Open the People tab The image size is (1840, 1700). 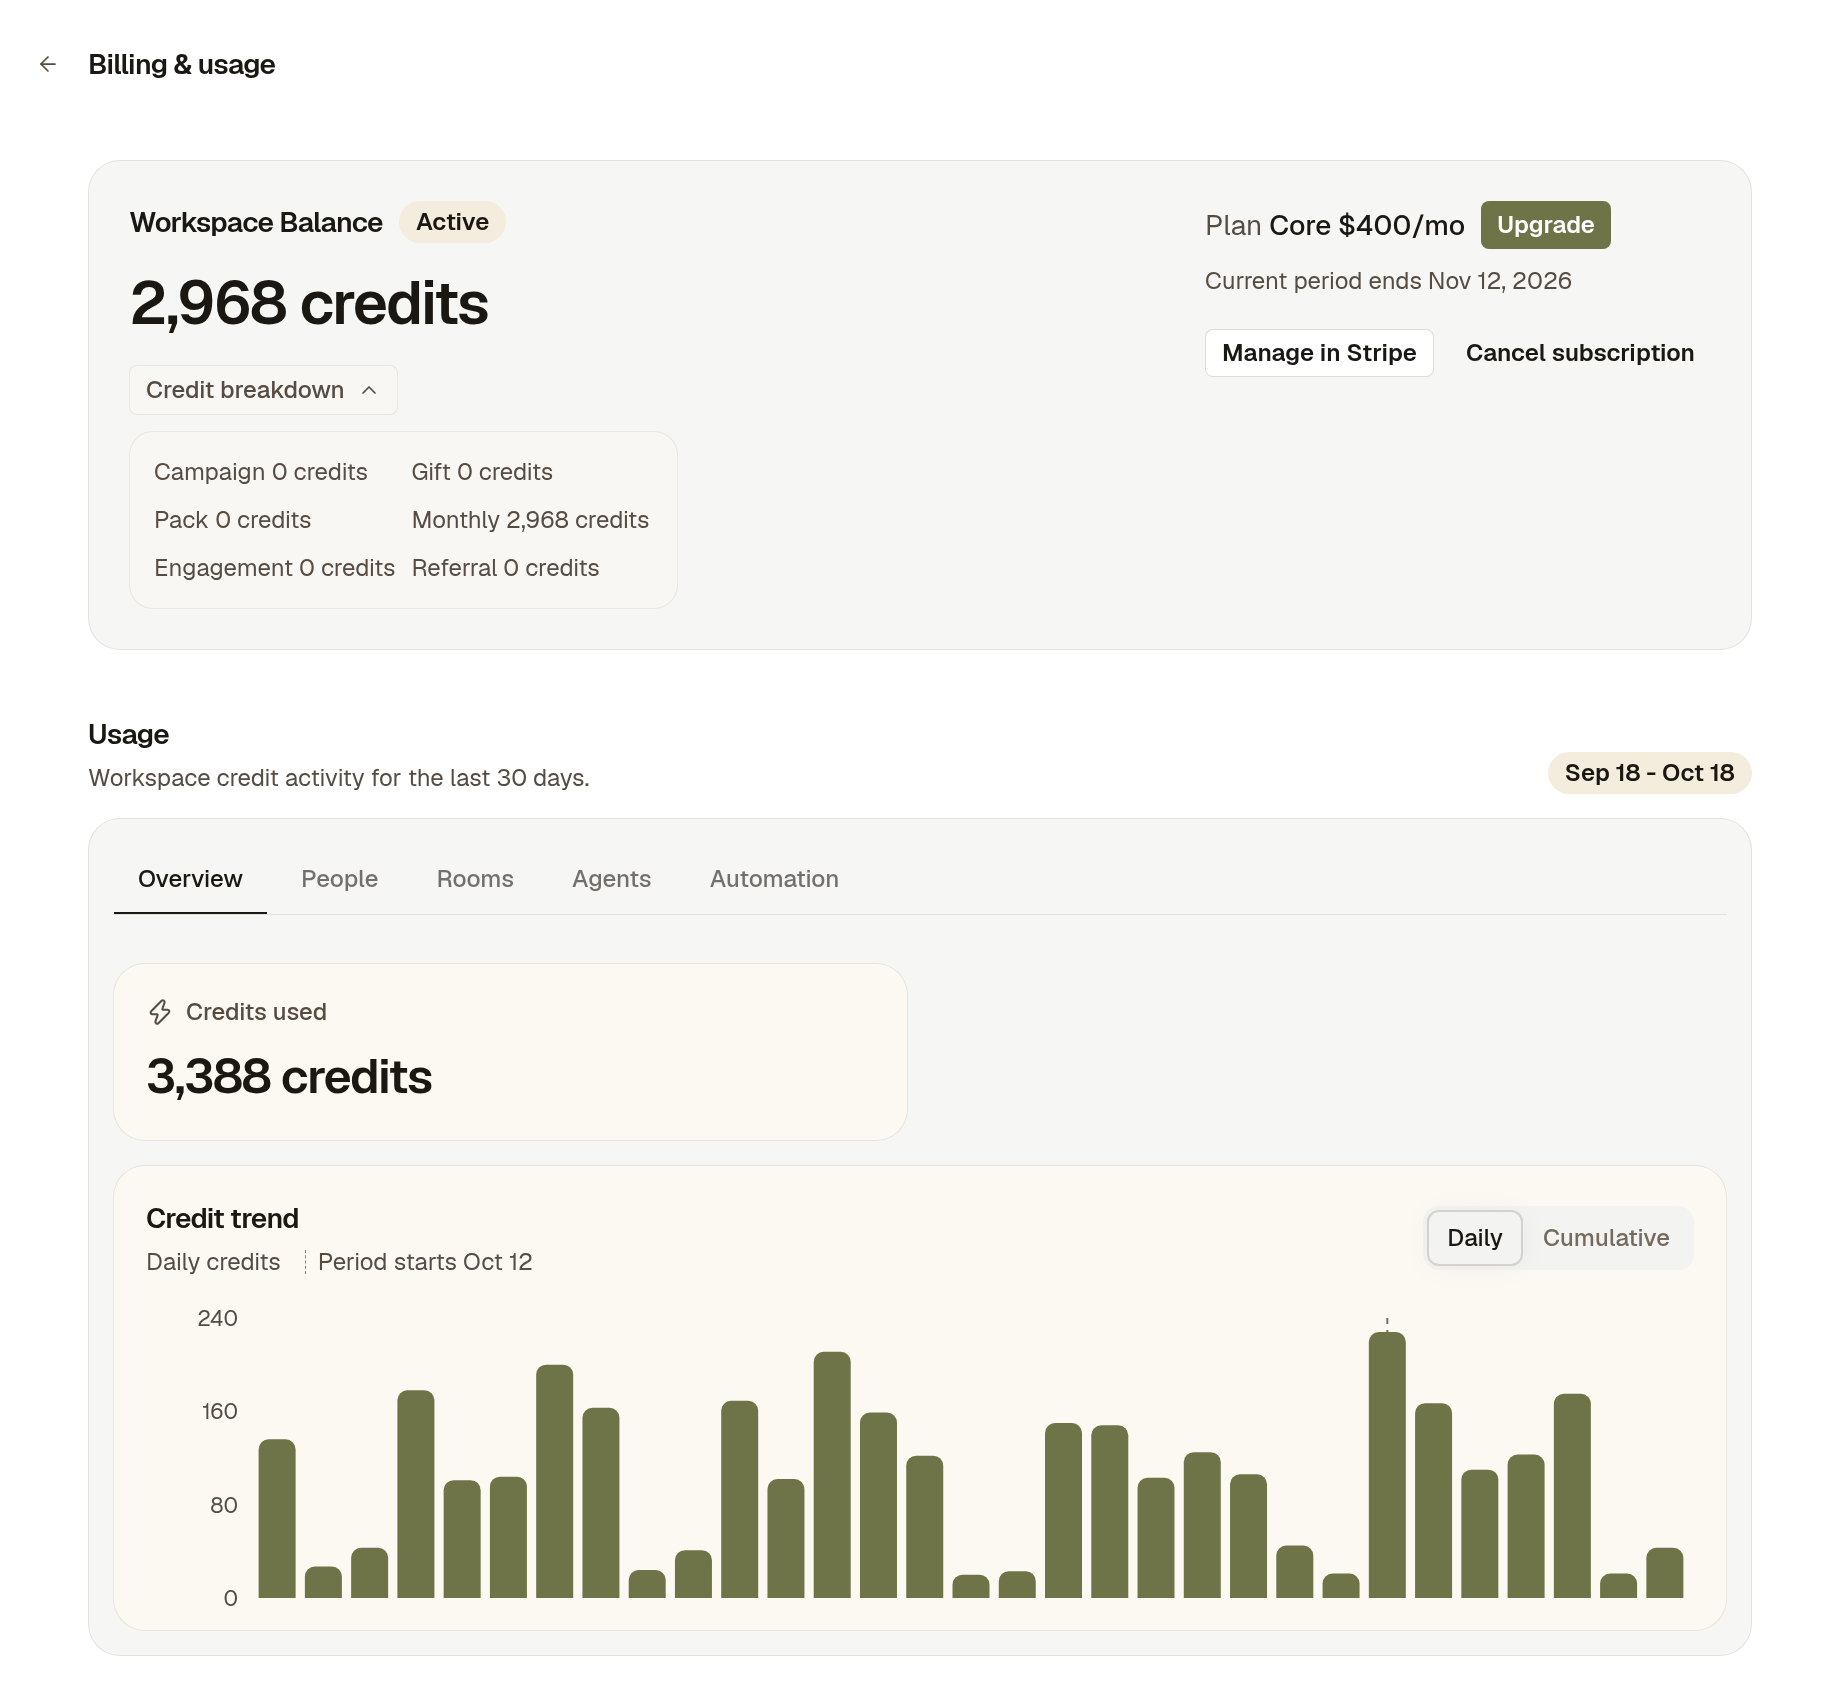[339, 879]
